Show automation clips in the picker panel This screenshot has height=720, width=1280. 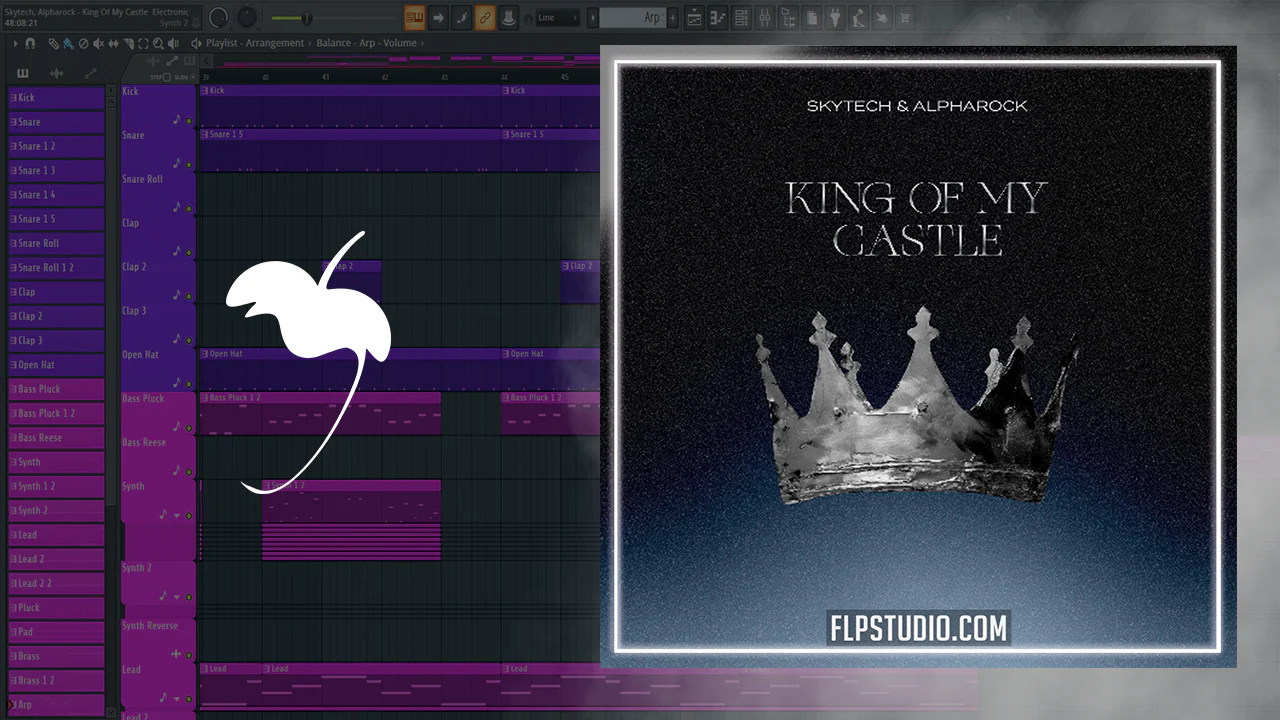click(91, 73)
